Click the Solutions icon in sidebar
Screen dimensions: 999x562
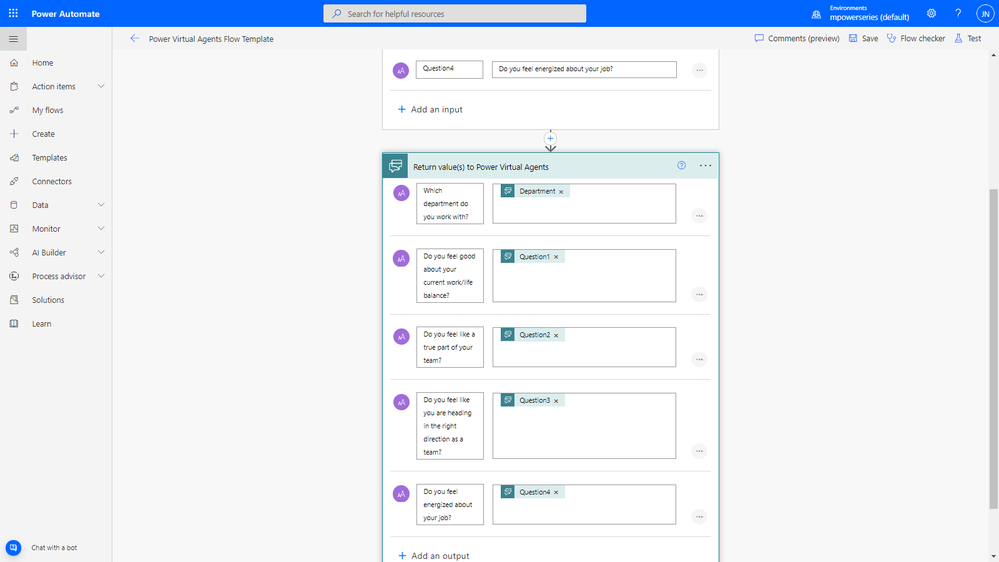pyautogui.click(x=14, y=299)
